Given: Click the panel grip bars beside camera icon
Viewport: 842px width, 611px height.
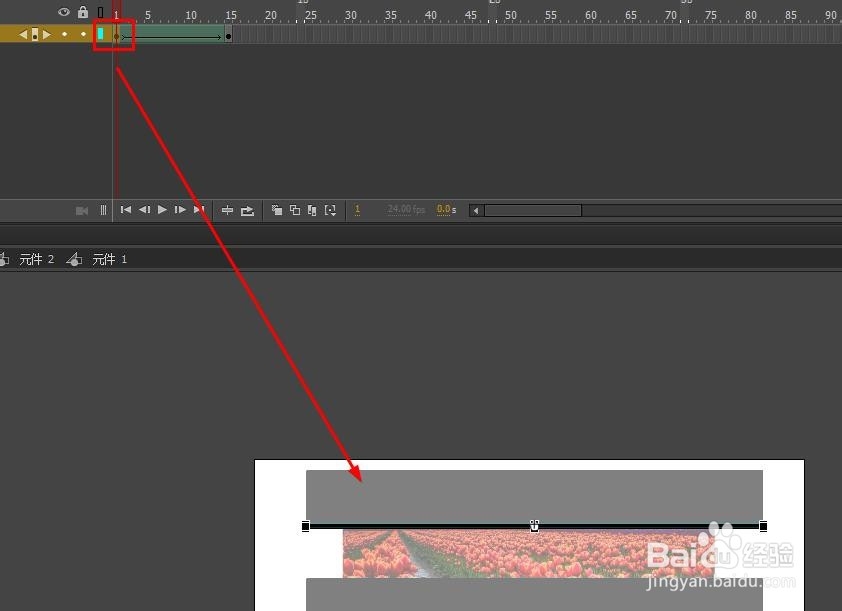Looking at the screenshot, I should pyautogui.click(x=103, y=210).
